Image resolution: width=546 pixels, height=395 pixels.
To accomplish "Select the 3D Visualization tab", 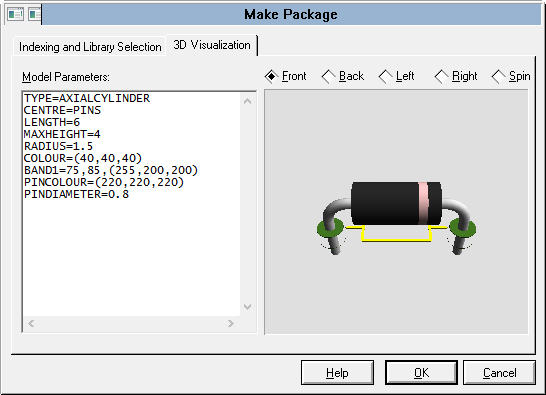I will pyautogui.click(x=212, y=45).
